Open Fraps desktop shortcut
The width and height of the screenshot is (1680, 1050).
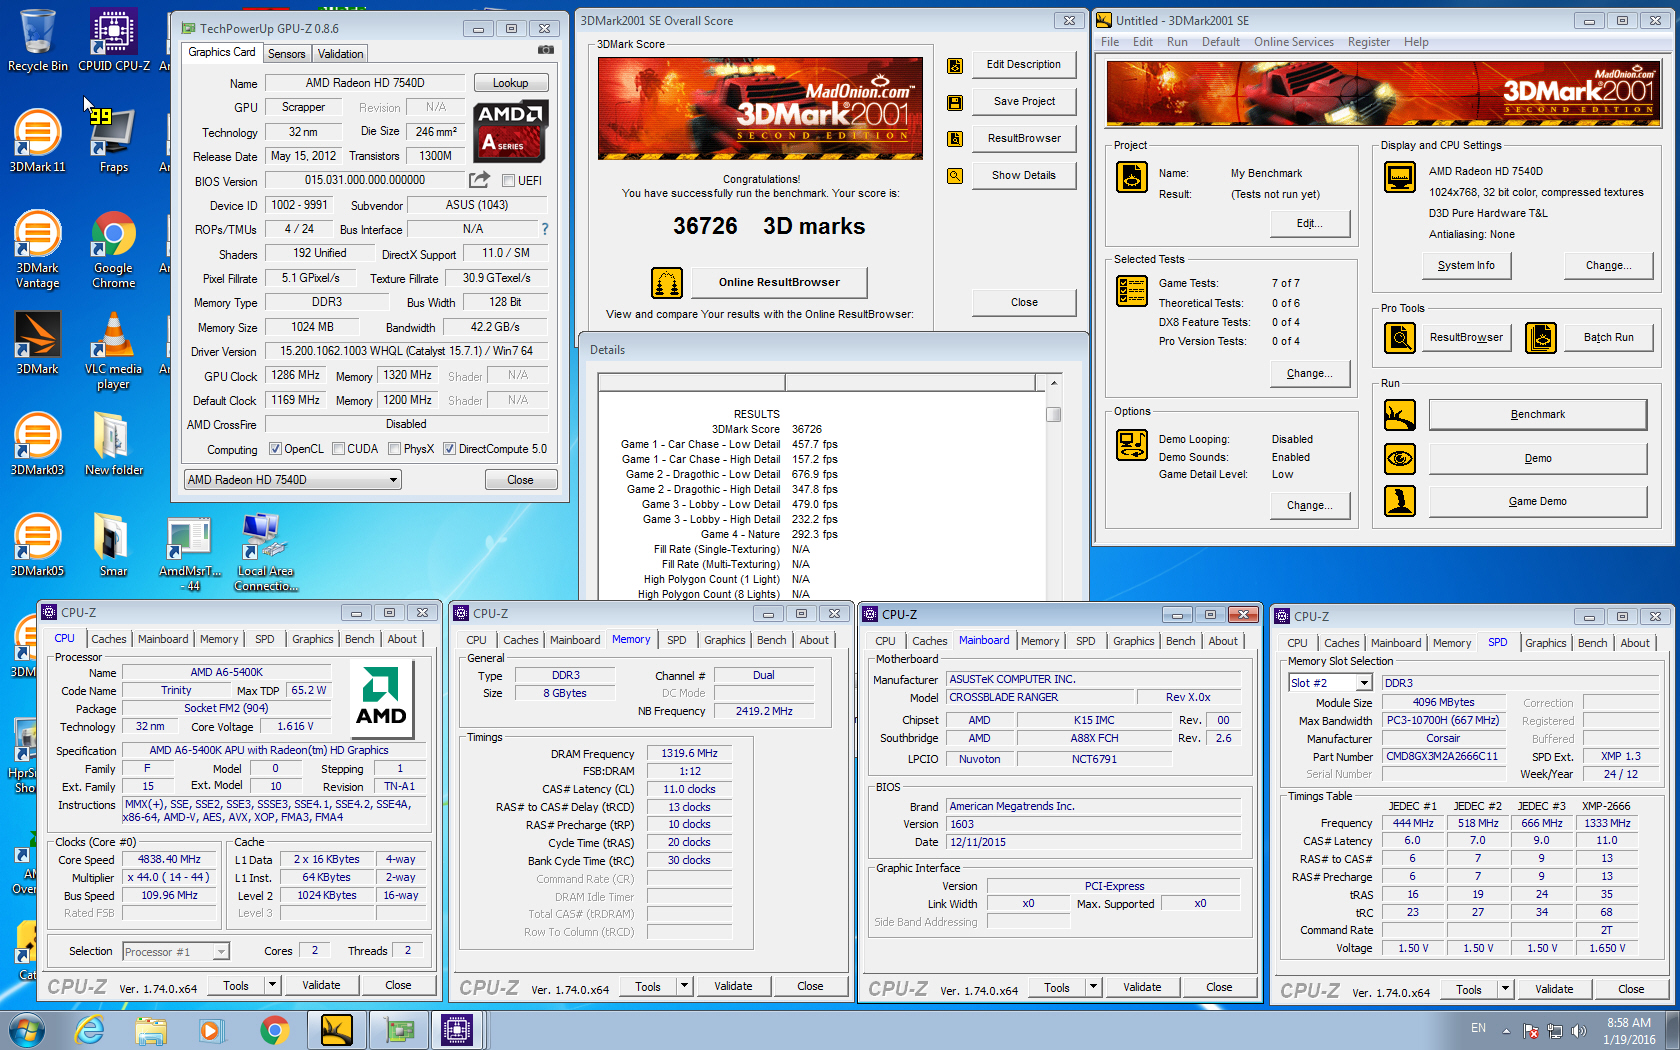pos(114,141)
